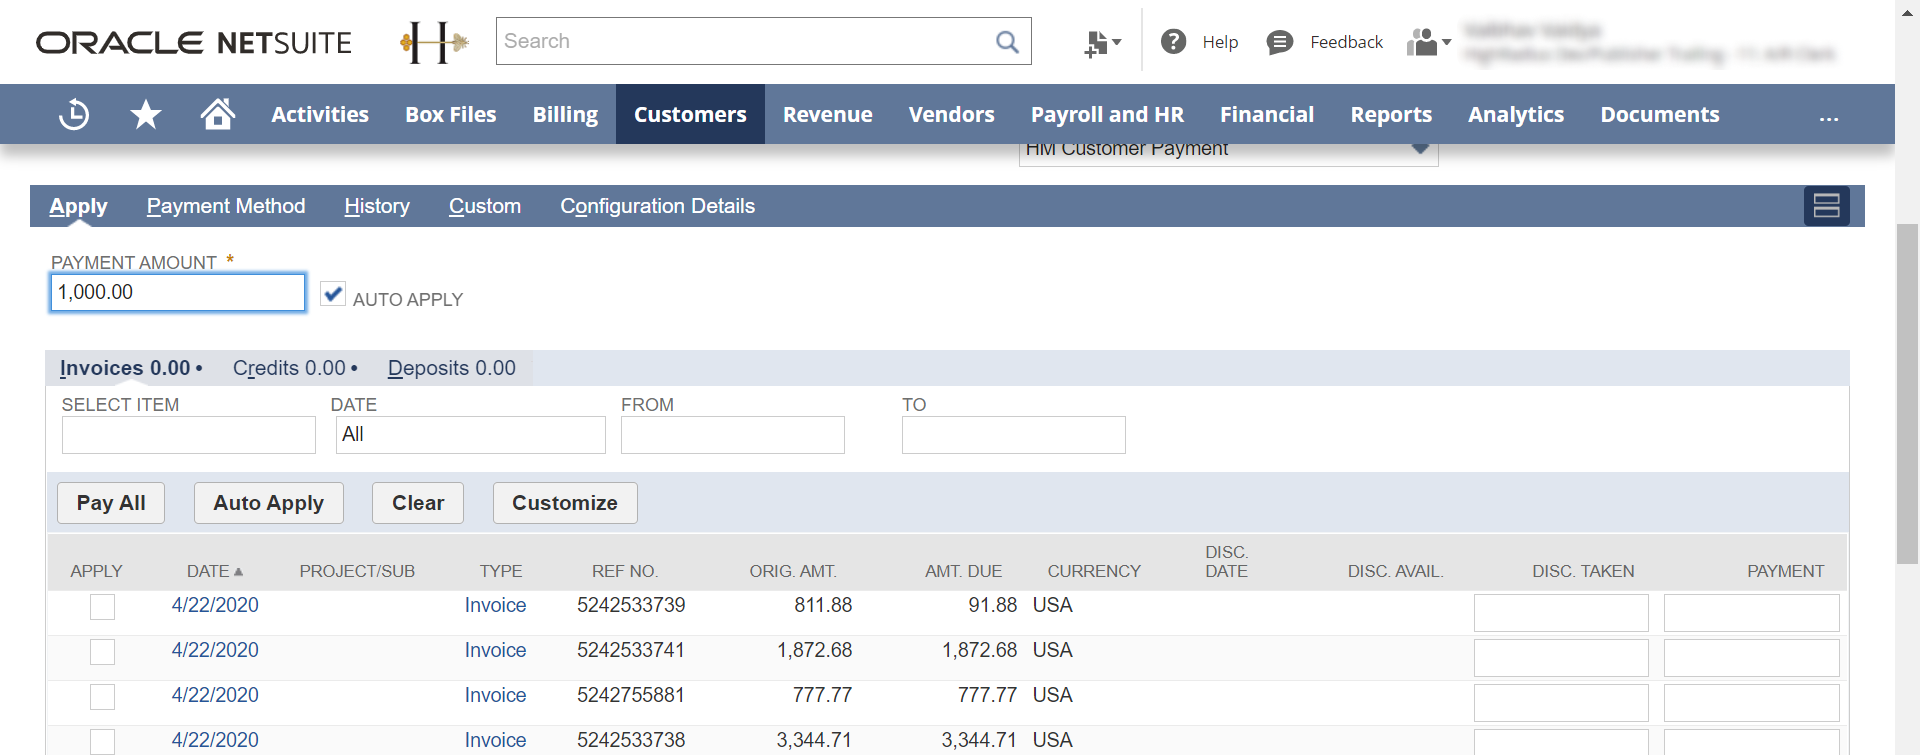
Task: Click the page vertical scrollbar
Action: (1907, 394)
